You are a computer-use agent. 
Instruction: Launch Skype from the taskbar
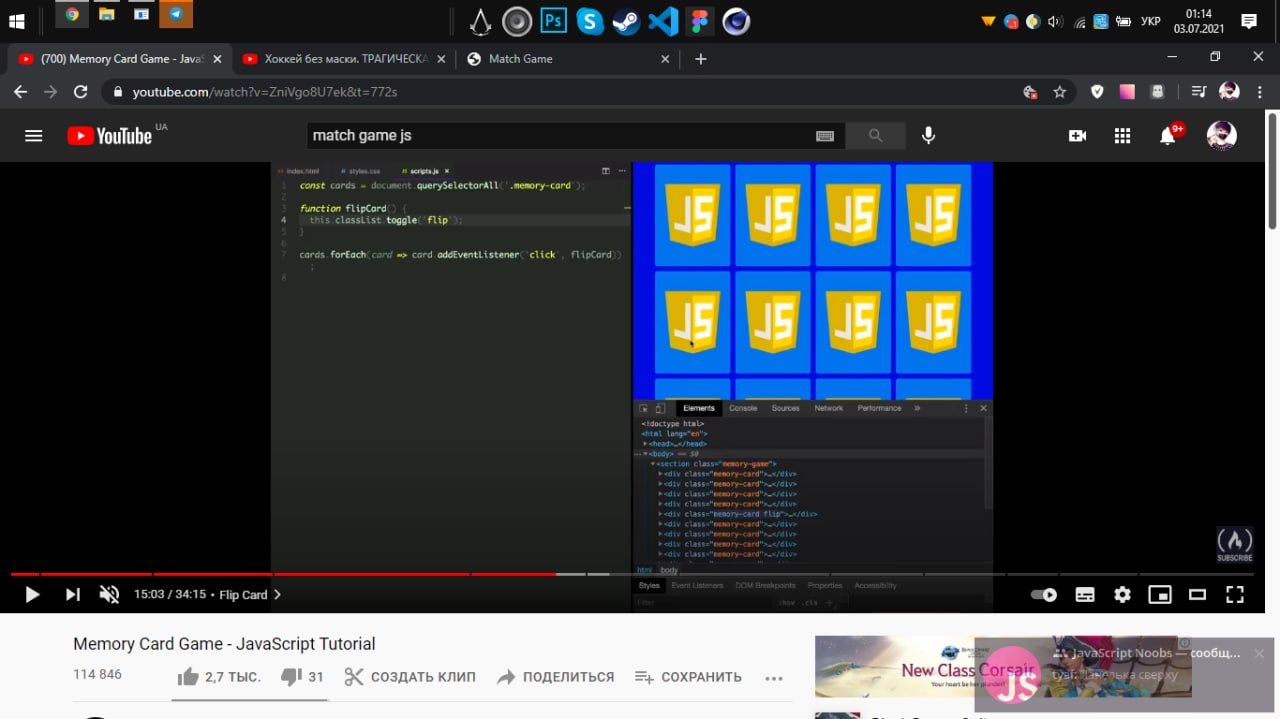[590, 21]
